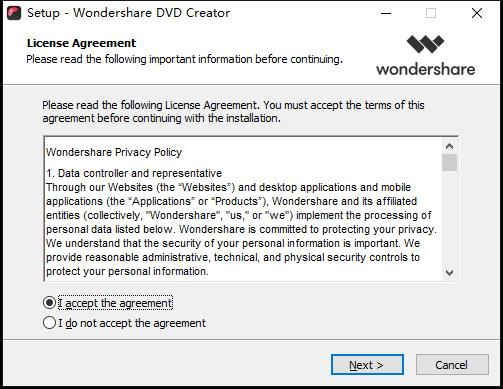Screen dimensions: 503x389
Task: Click the 'License Agreement' bold heading
Action: click(81, 43)
